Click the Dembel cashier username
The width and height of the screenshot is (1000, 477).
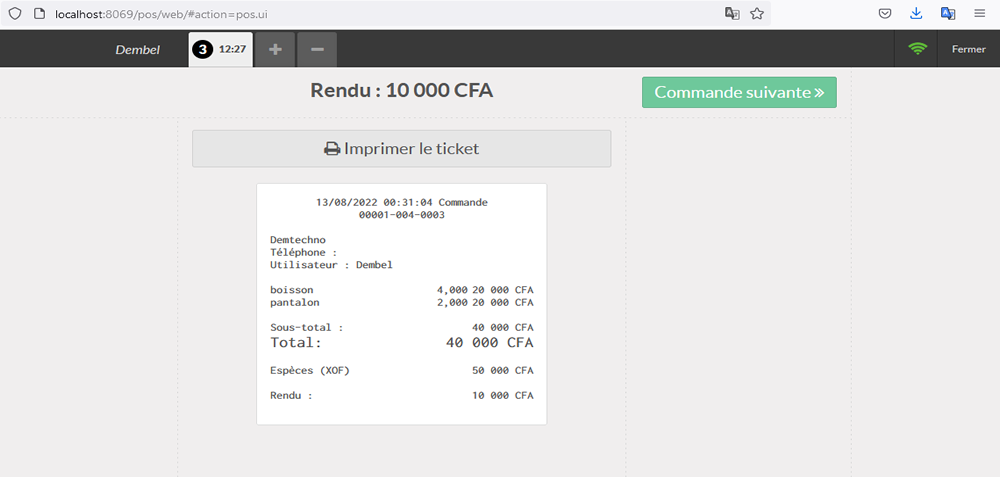[137, 49]
